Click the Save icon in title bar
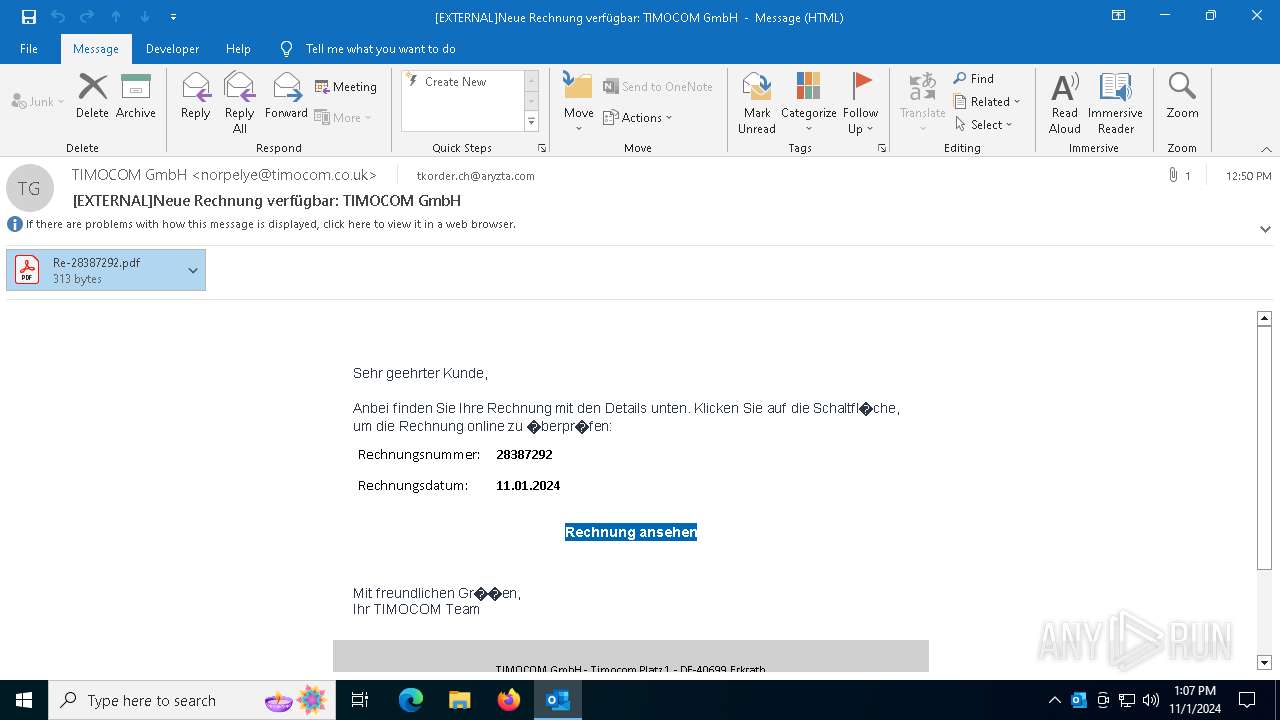The height and width of the screenshot is (720, 1280). (29, 17)
